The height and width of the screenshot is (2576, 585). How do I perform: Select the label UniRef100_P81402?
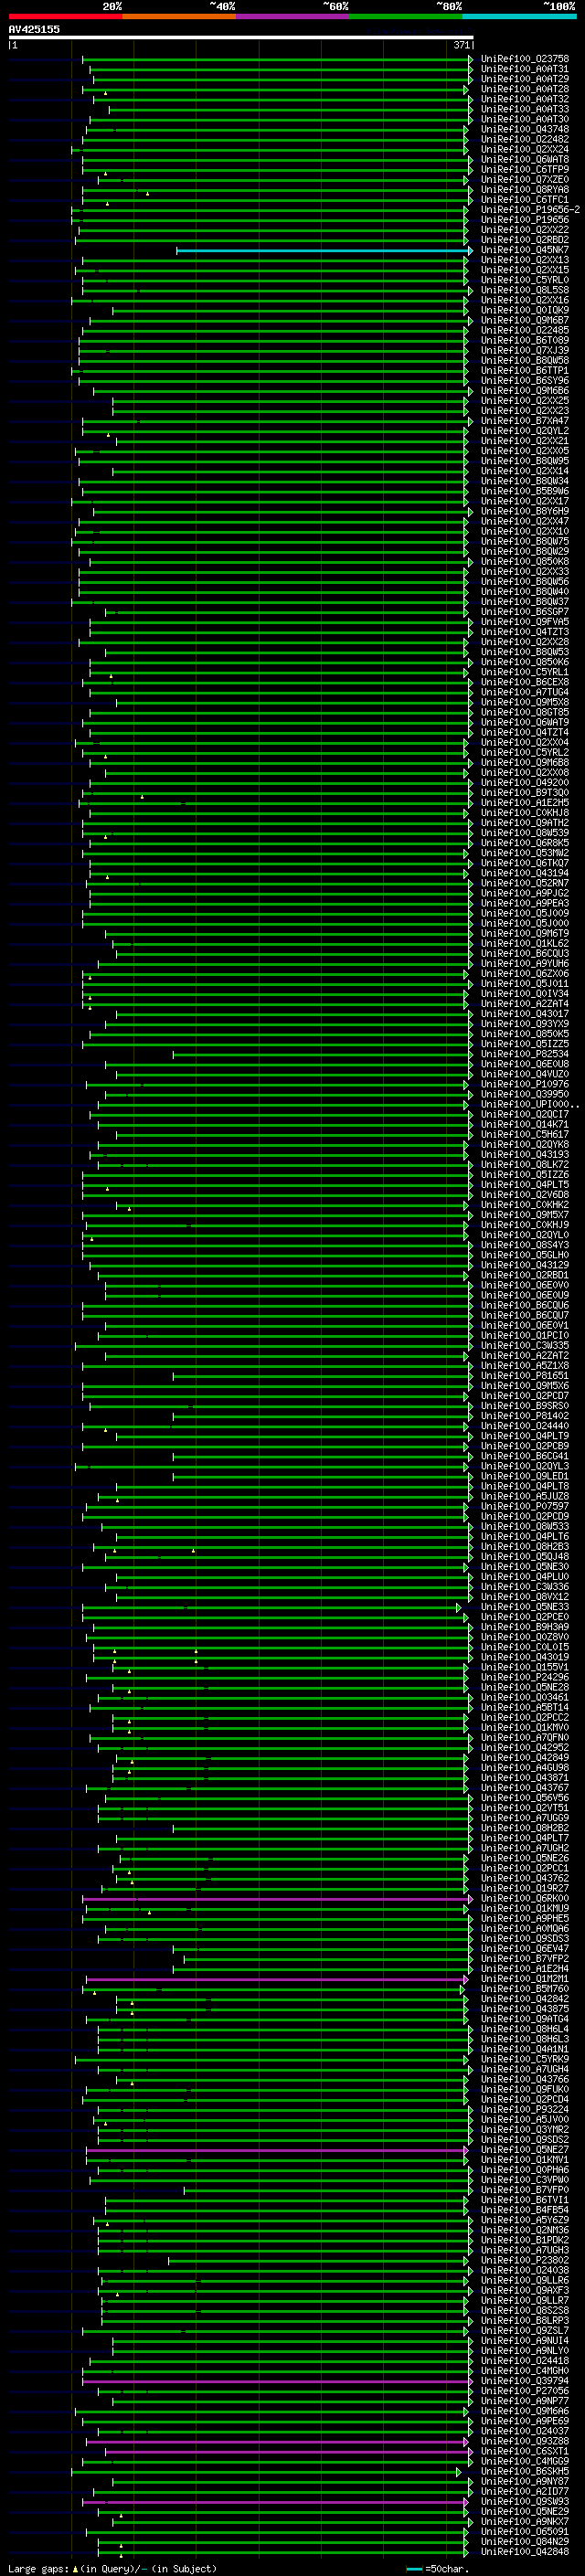coord(525,1416)
